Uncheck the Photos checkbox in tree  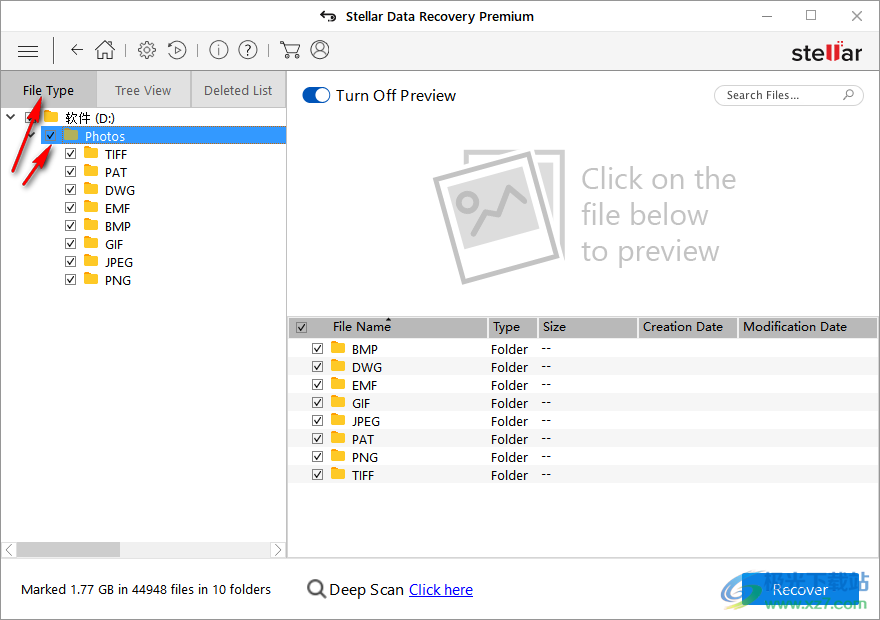tap(51, 135)
